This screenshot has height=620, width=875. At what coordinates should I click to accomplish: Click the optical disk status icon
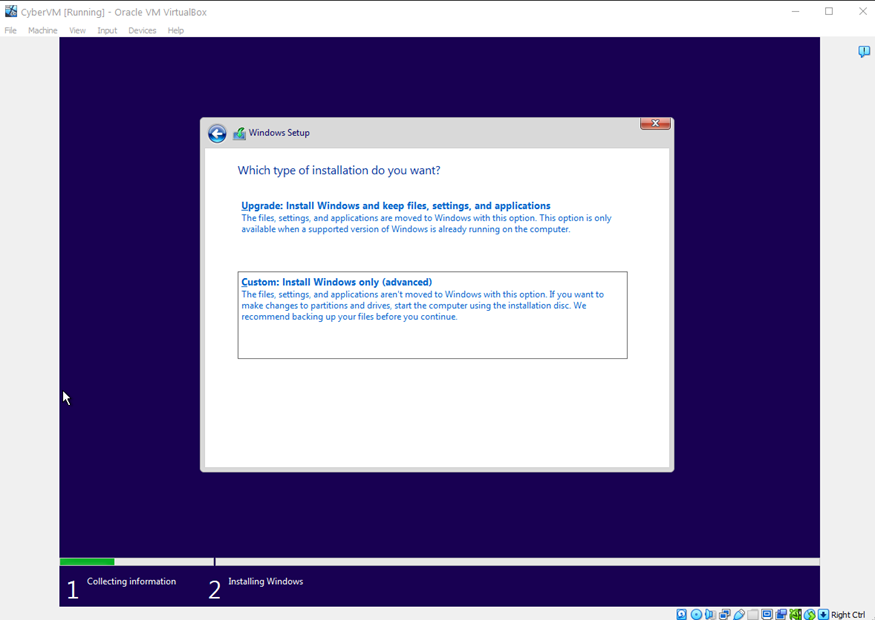pyautogui.click(x=696, y=614)
